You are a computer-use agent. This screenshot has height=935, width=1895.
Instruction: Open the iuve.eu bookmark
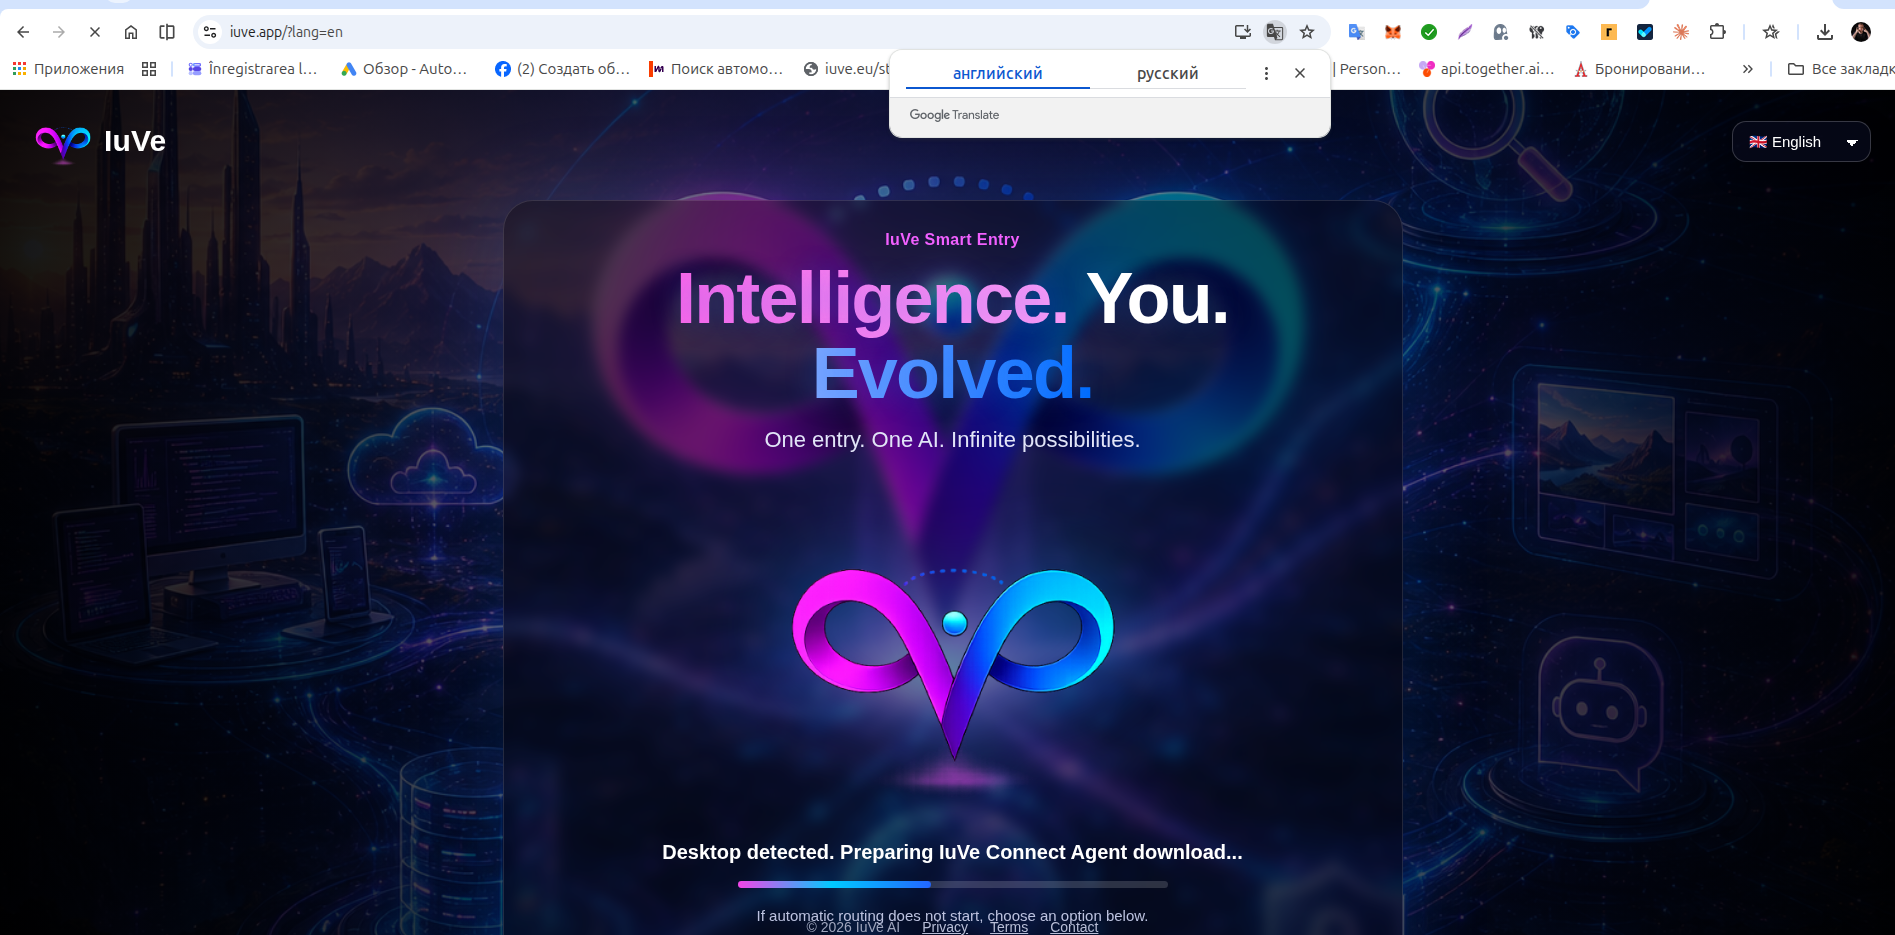click(x=846, y=69)
